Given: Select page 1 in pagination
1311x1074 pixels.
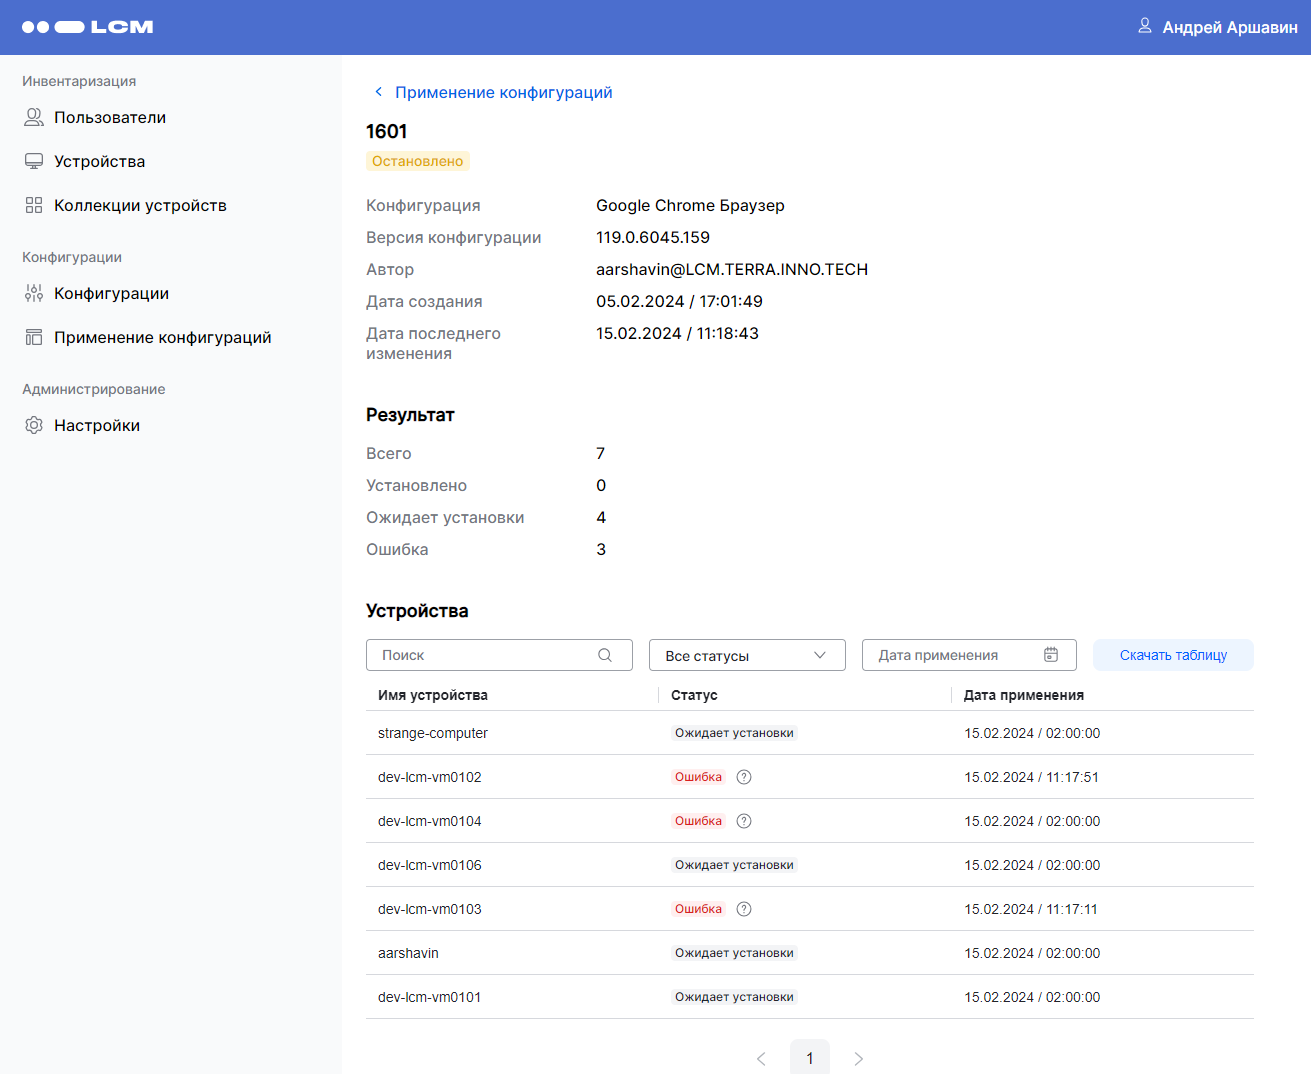Looking at the screenshot, I should click(x=810, y=1058).
